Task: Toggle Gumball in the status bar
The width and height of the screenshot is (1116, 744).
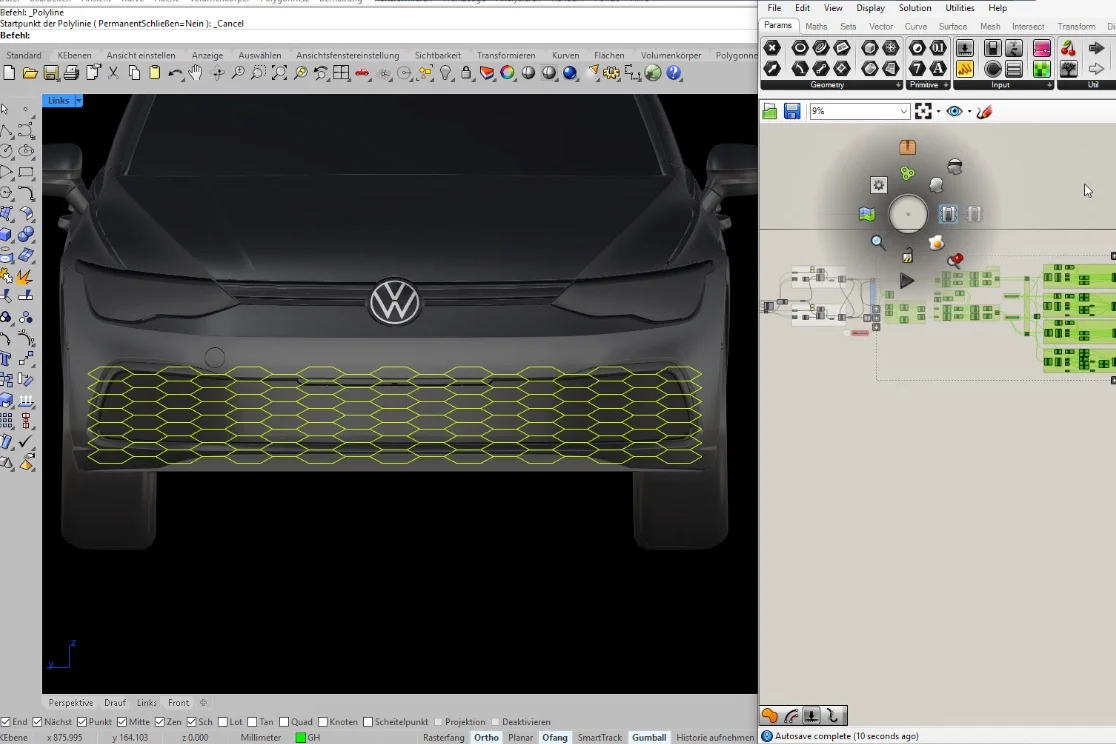Action: click(649, 738)
